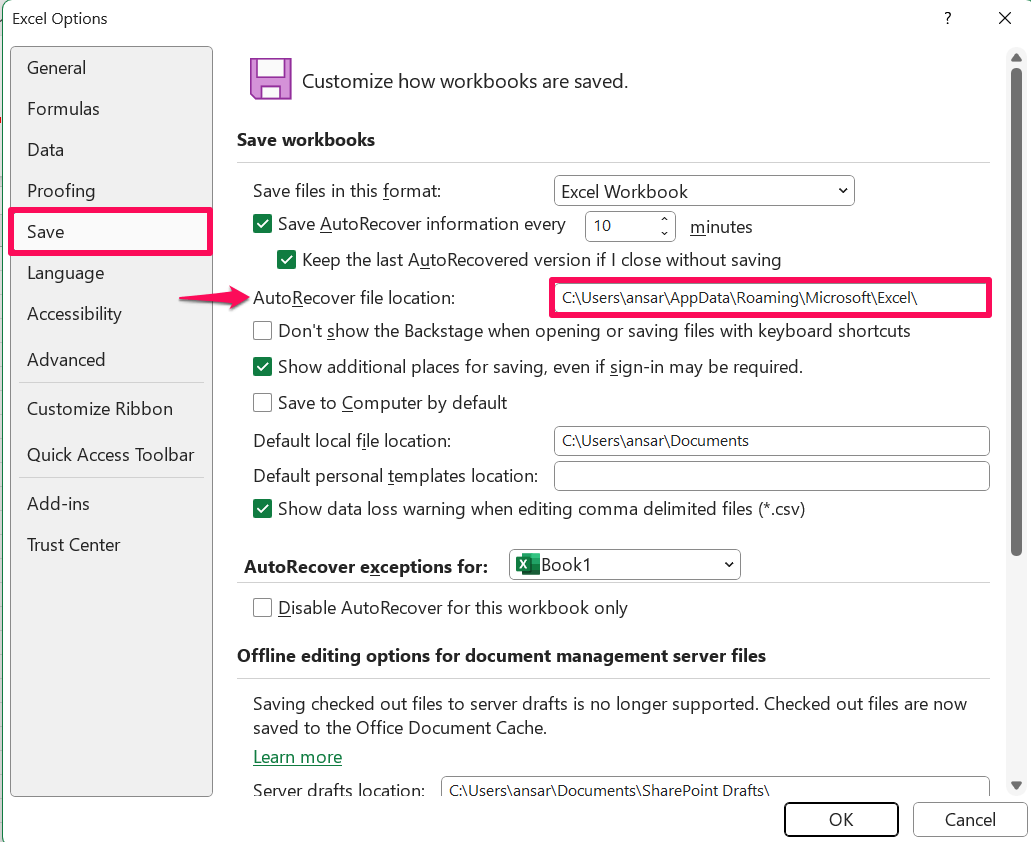
Task: Toggle Show data loss warning for csv
Action: click(x=262, y=509)
